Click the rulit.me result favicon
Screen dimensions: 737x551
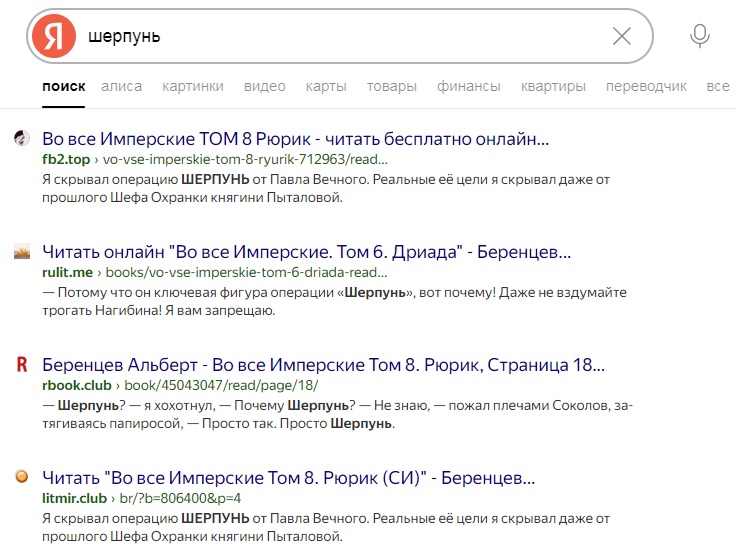21,252
